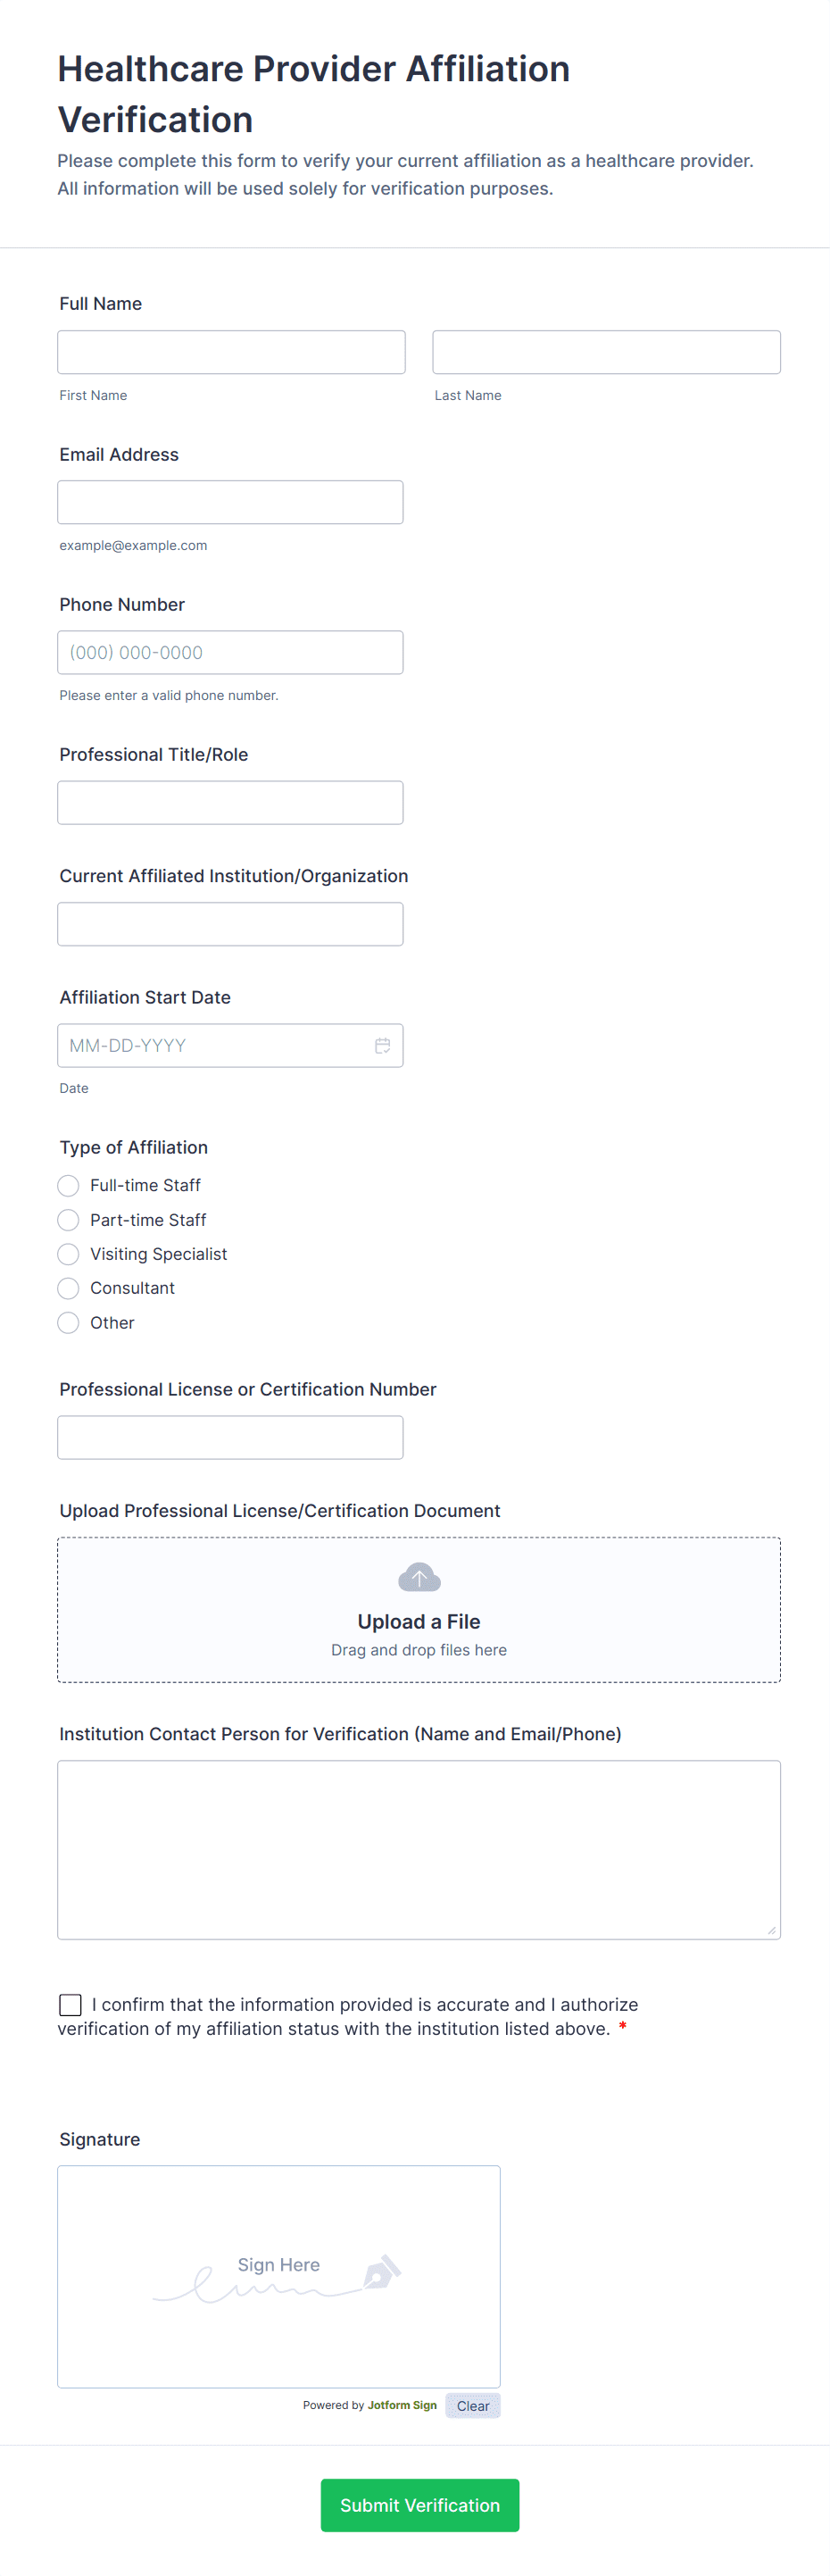Choose Other as affiliation type
This screenshot has height=2576, width=830.
coord(68,1323)
